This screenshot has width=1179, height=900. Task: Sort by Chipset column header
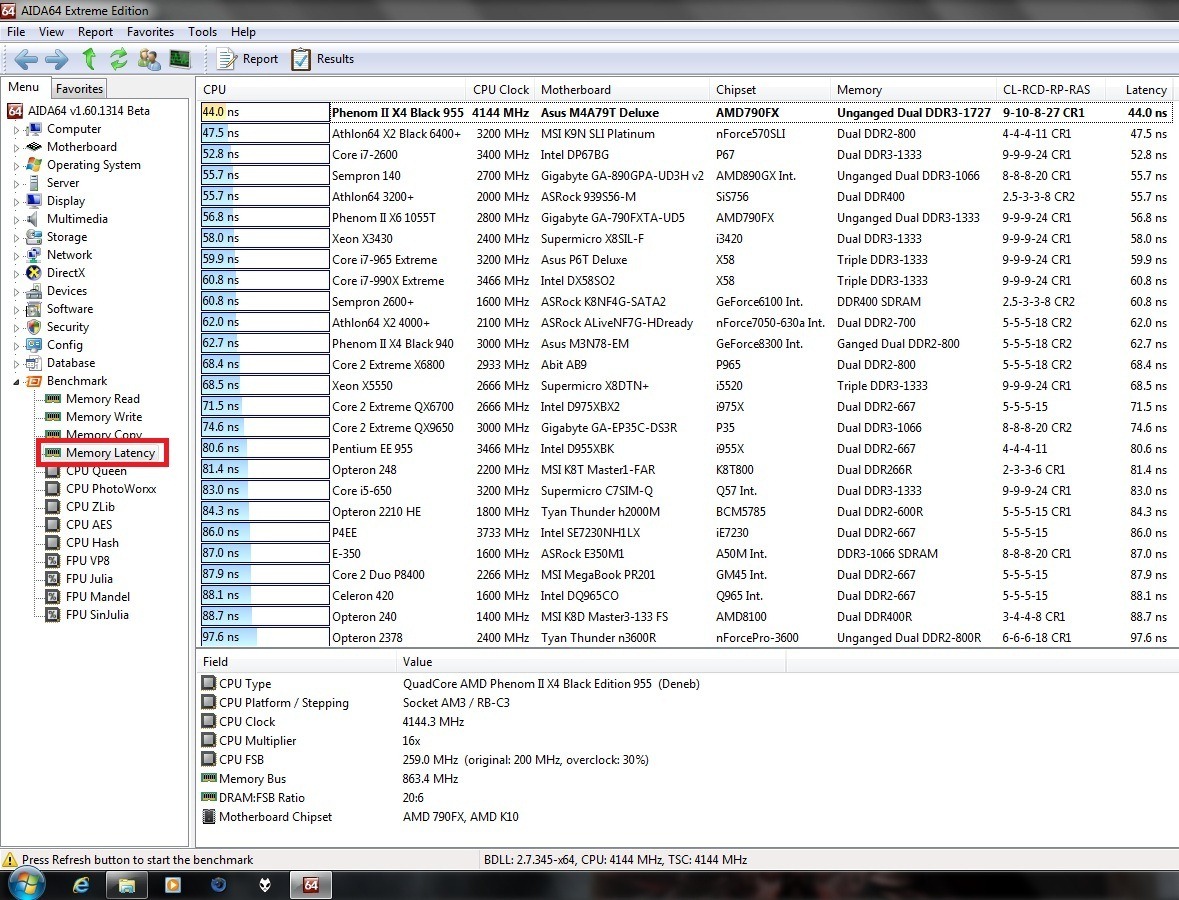(x=770, y=89)
